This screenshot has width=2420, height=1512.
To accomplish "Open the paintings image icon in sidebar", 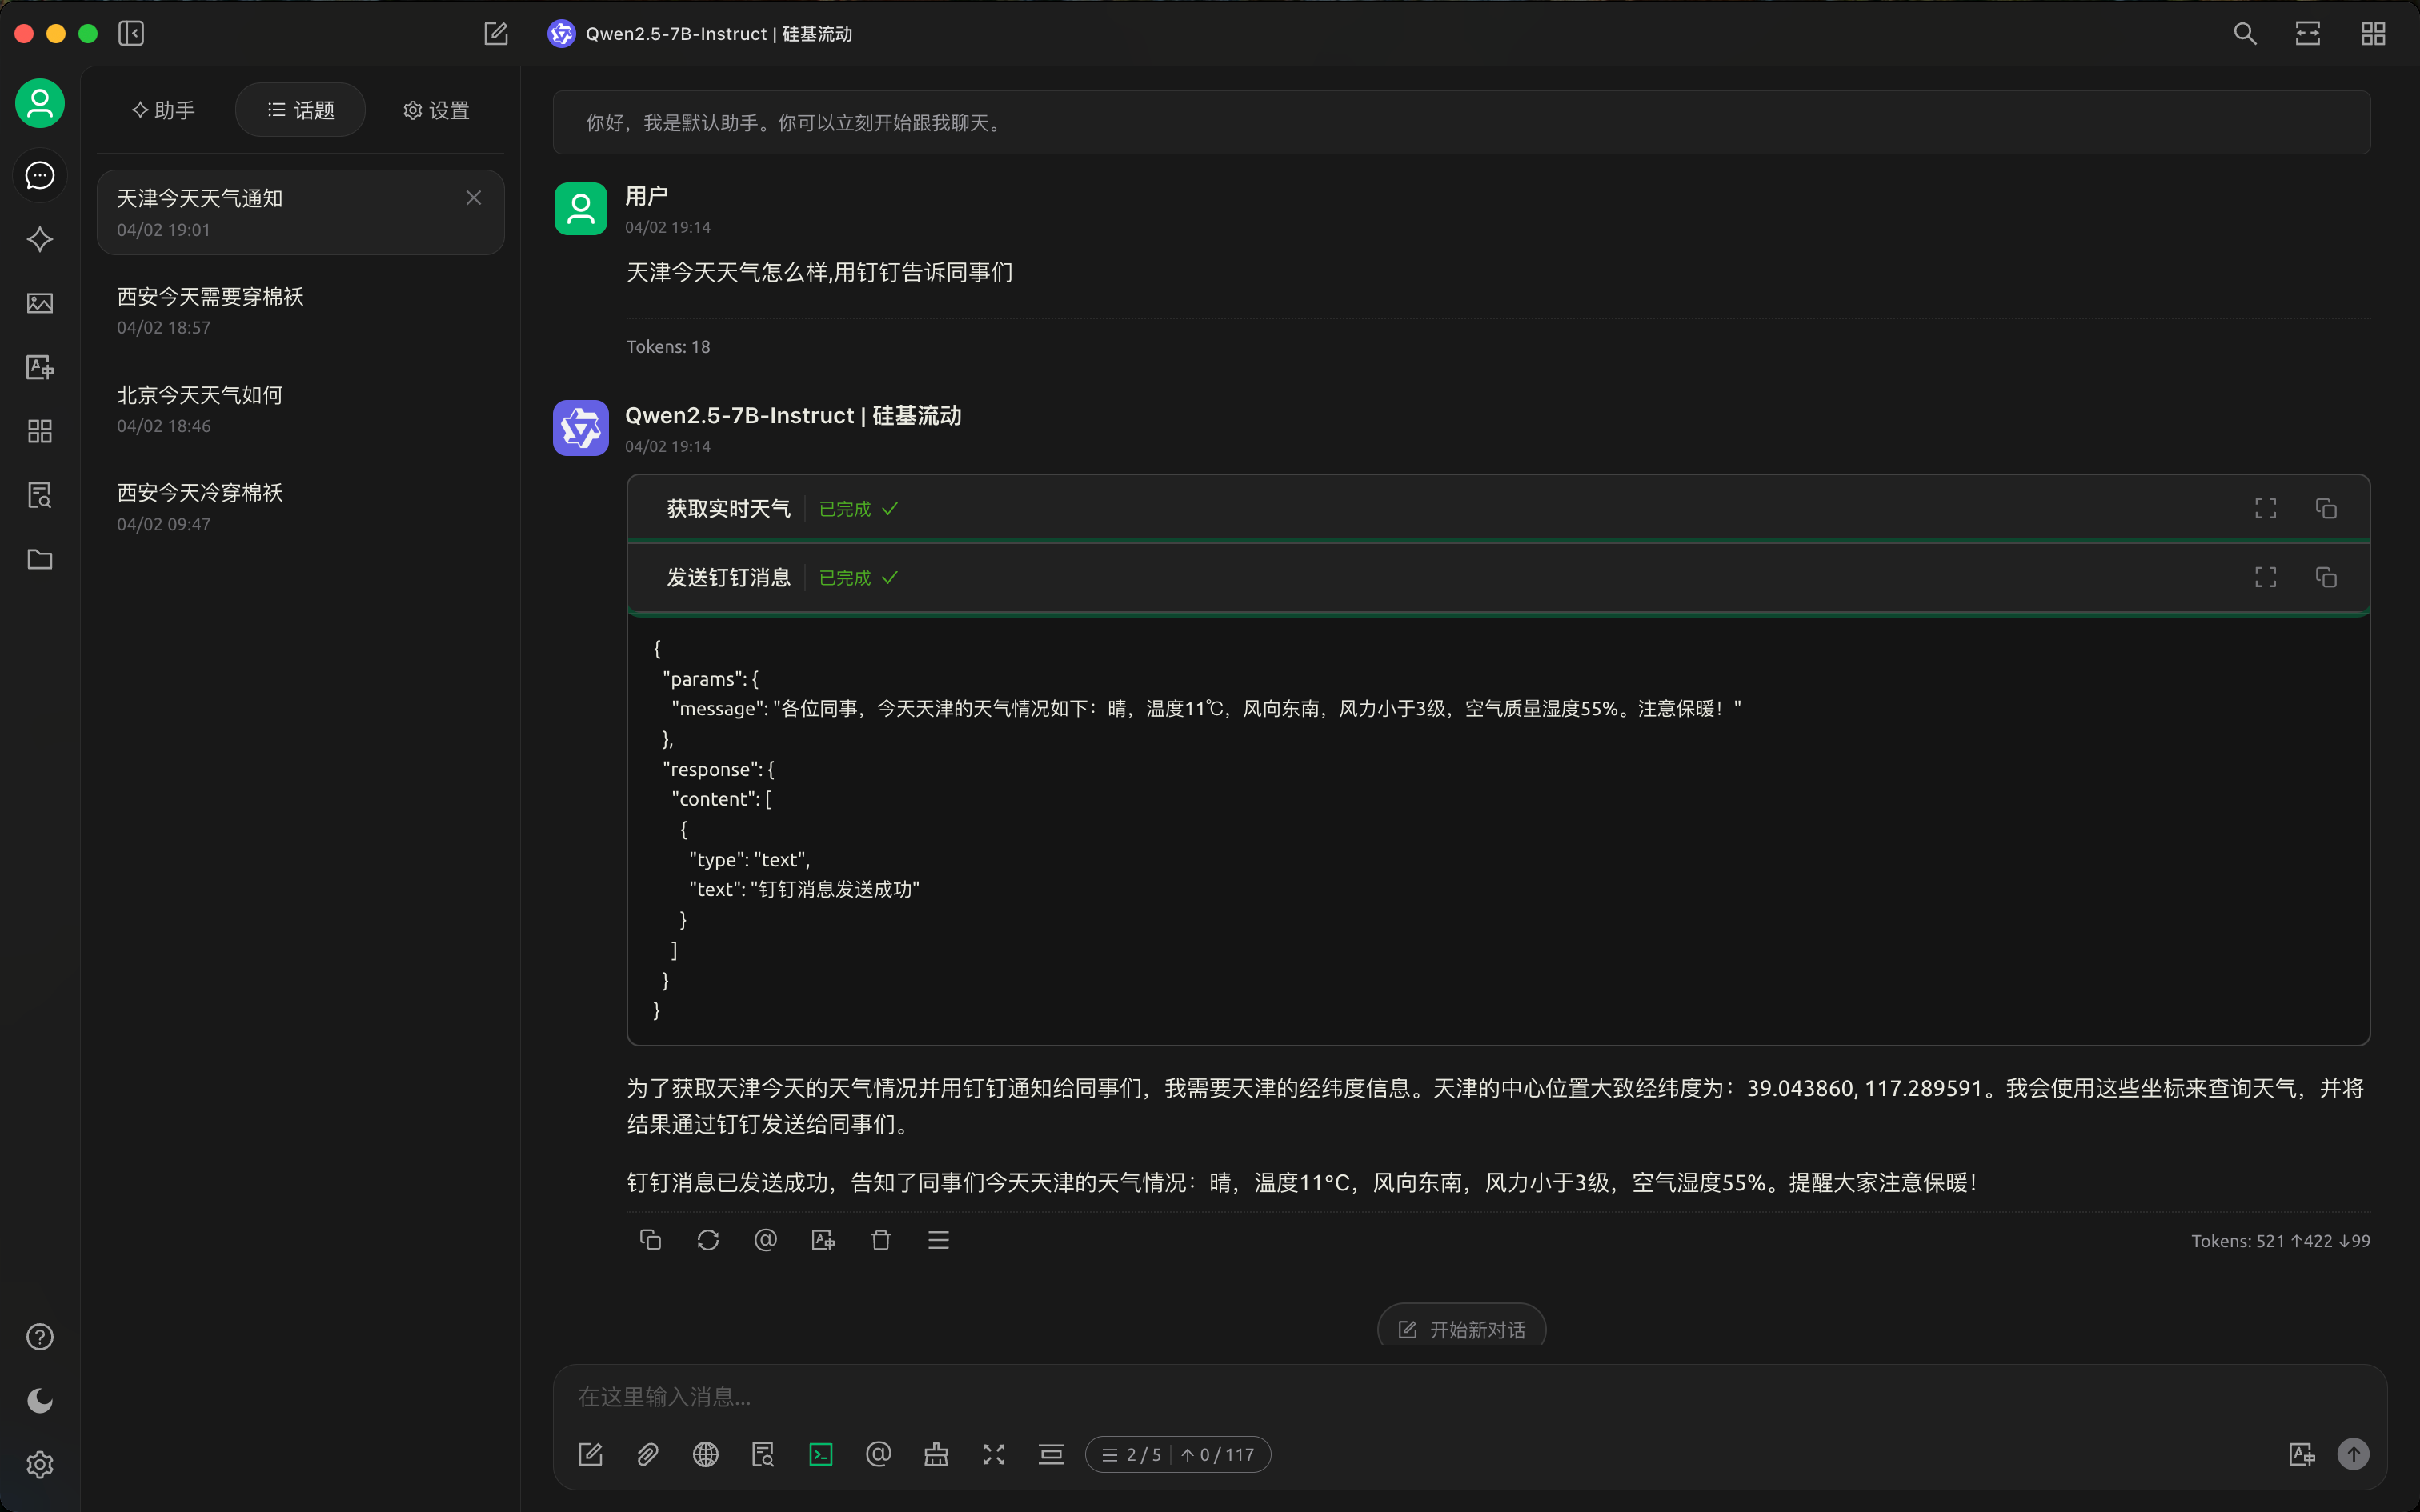I will point(40,303).
